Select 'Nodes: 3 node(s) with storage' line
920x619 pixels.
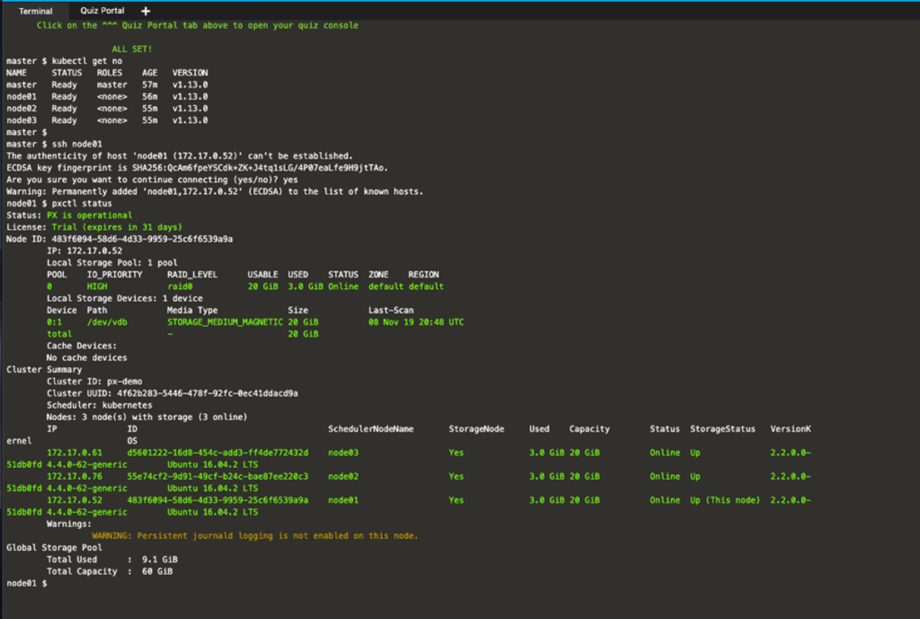(x=147, y=417)
